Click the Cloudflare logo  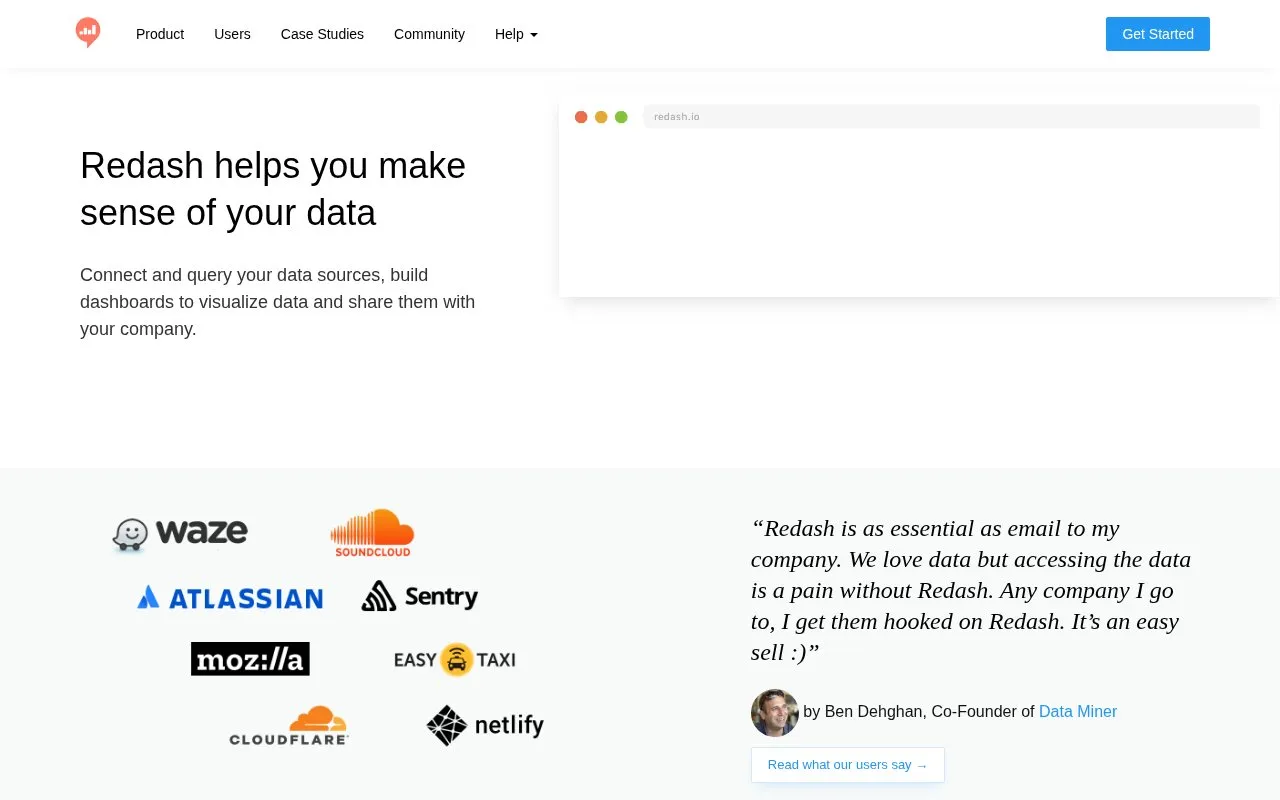[289, 726]
